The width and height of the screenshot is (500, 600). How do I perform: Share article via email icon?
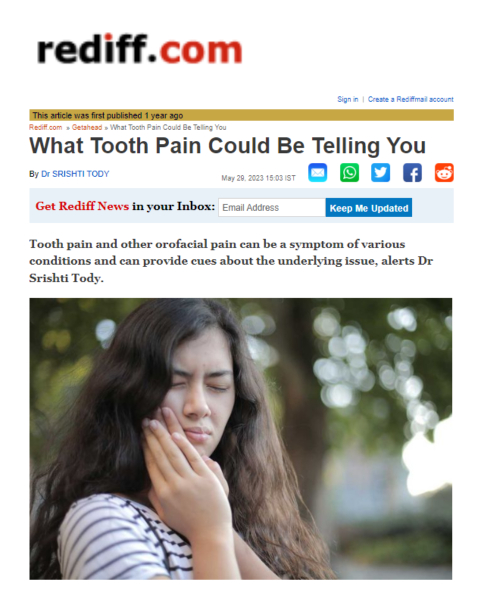pos(318,173)
